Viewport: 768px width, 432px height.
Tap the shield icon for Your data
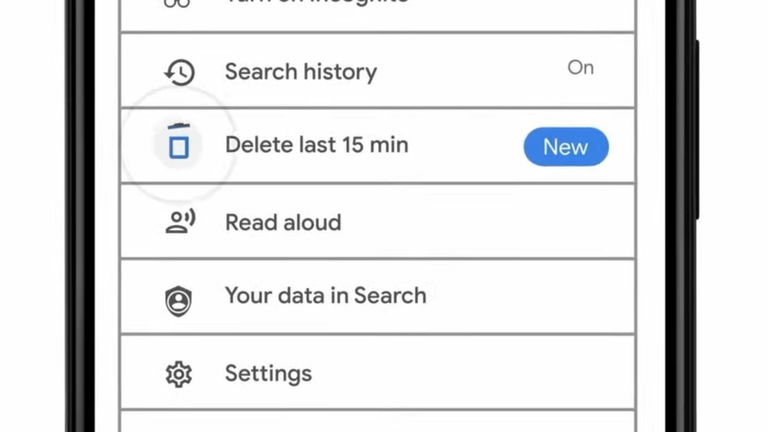click(x=178, y=301)
